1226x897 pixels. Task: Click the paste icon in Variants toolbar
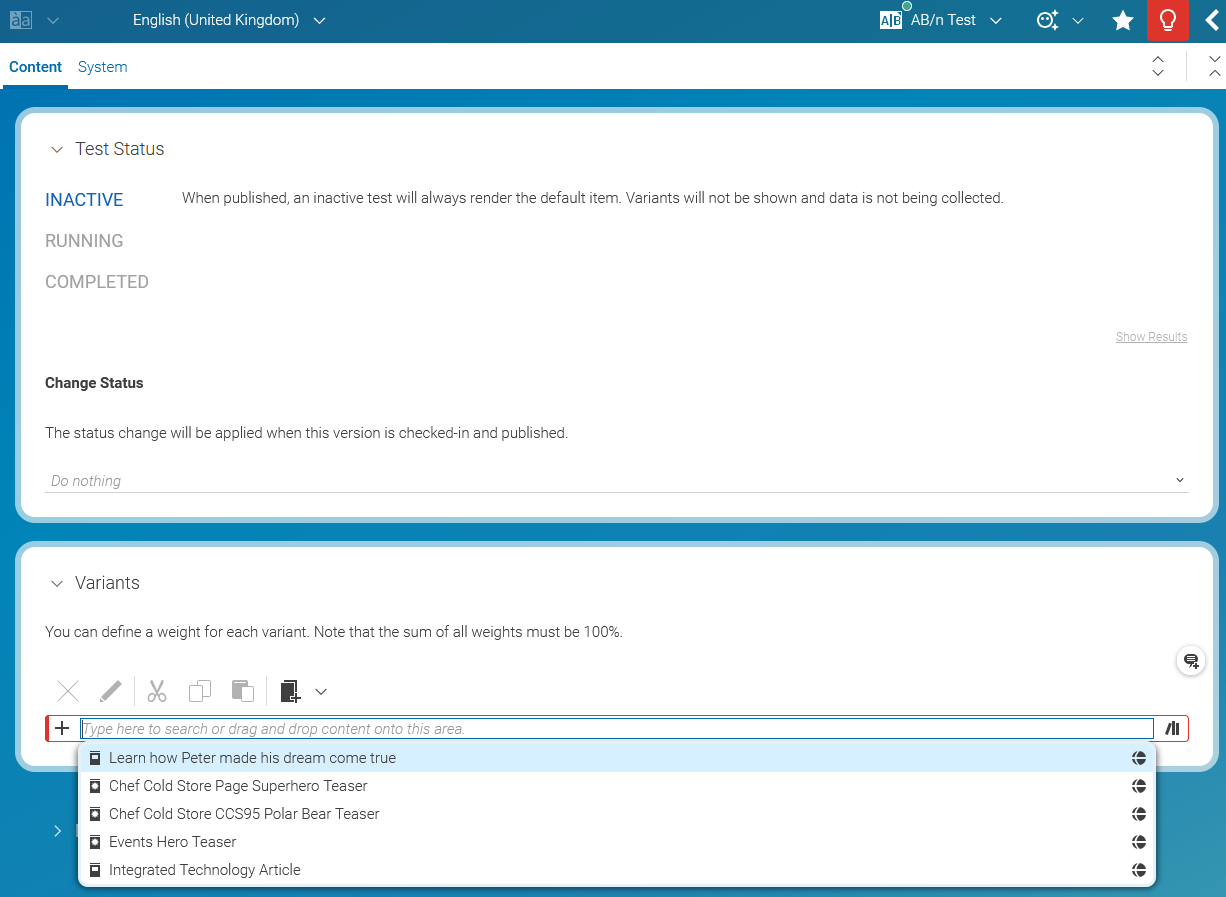point(242,691)
